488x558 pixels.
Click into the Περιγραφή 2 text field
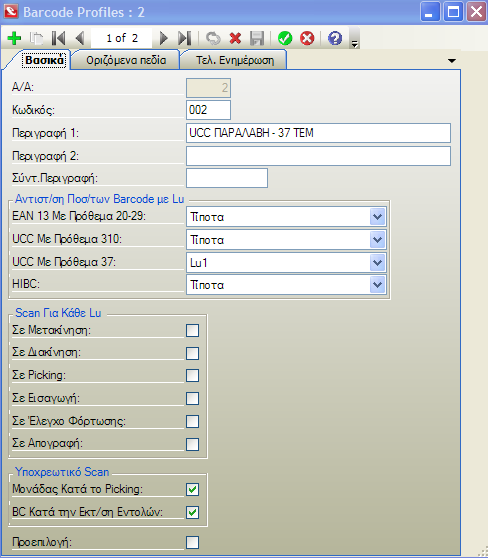318,156
